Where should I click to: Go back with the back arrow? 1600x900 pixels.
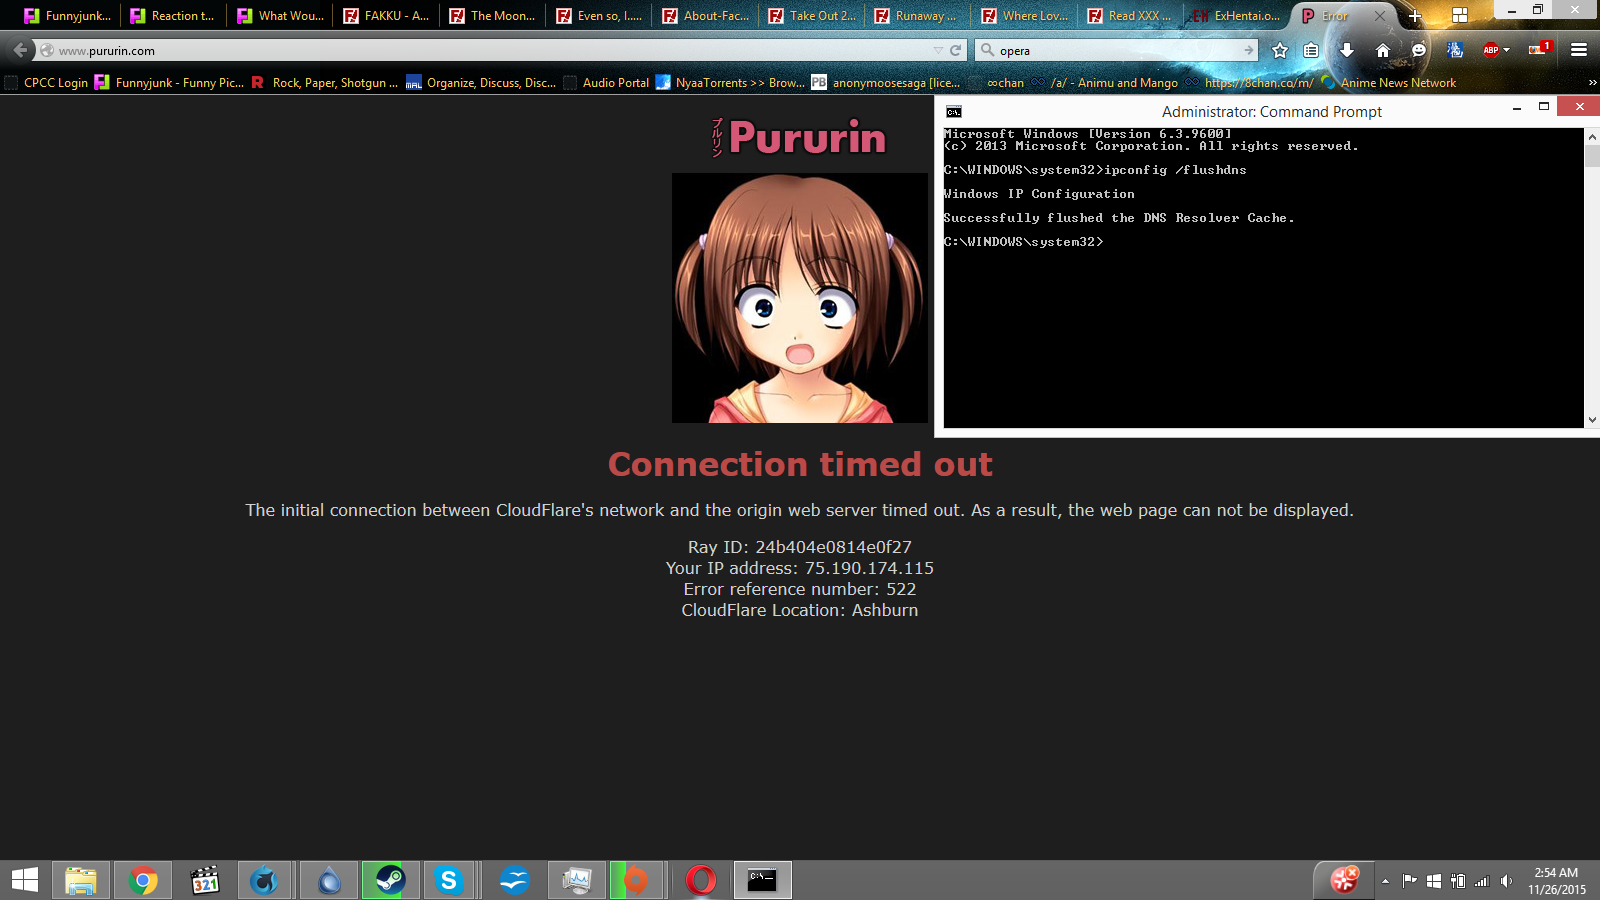pos(21,50)
